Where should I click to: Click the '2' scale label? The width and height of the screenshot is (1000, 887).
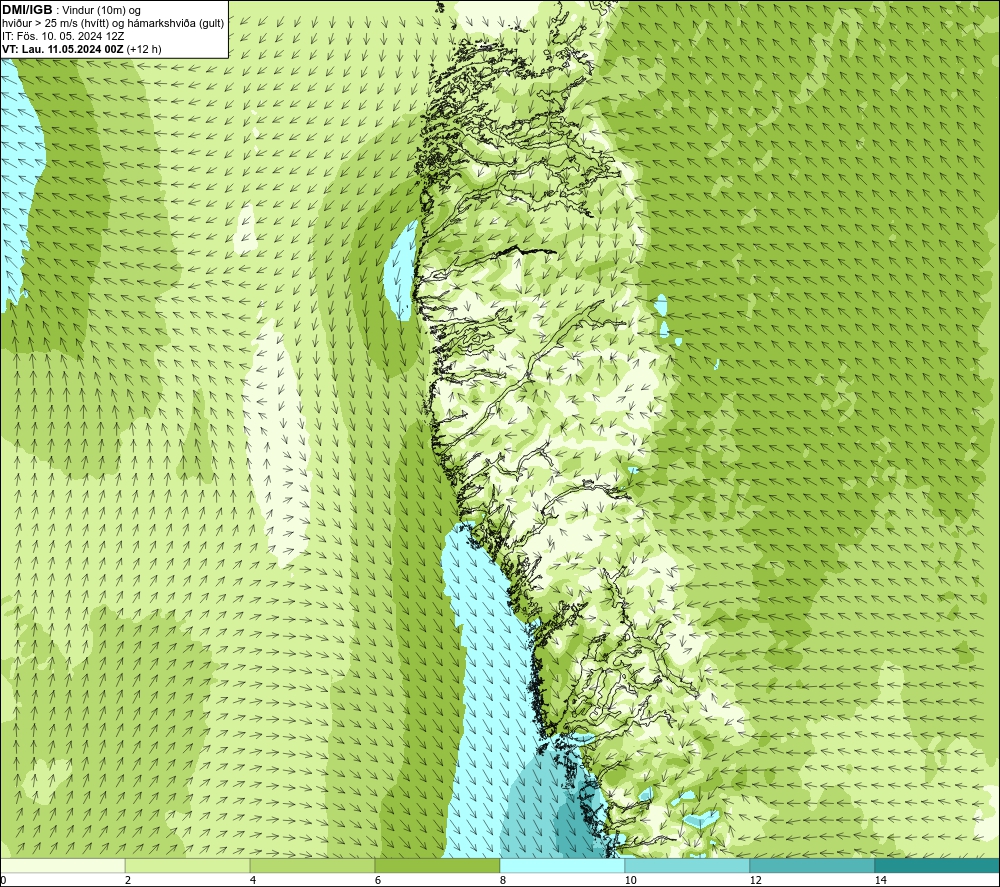(x=128, y=880)
